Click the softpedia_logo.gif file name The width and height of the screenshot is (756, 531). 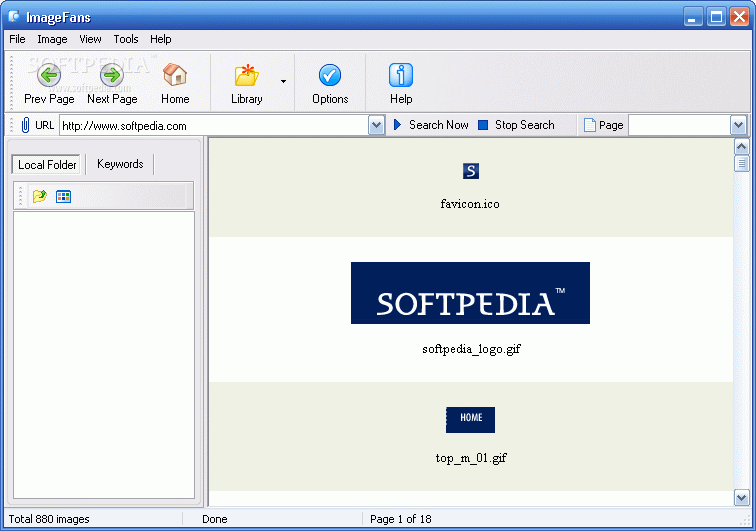point(471,349)
